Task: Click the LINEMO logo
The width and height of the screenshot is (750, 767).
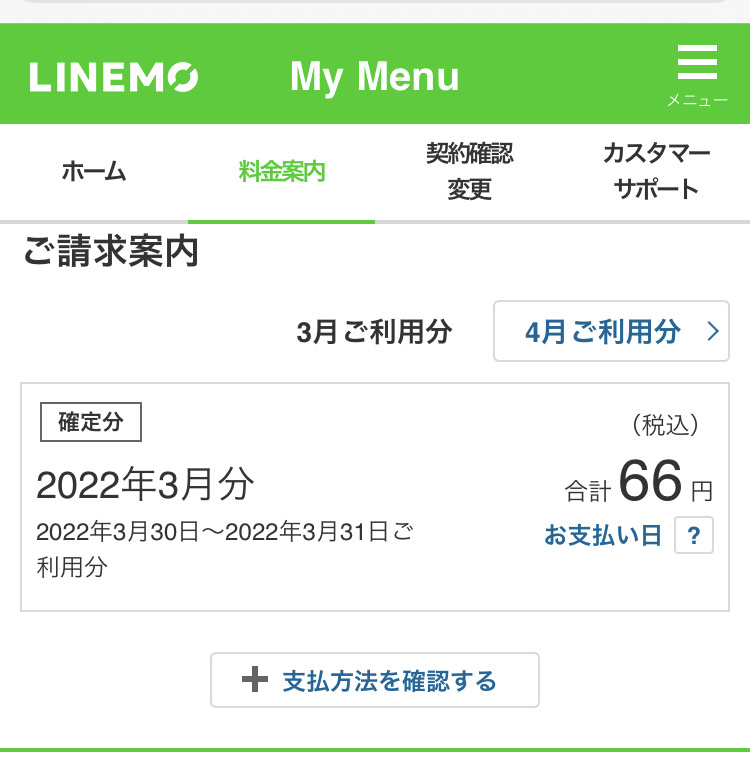Action: pyautogui.click(x=114, y=77)
